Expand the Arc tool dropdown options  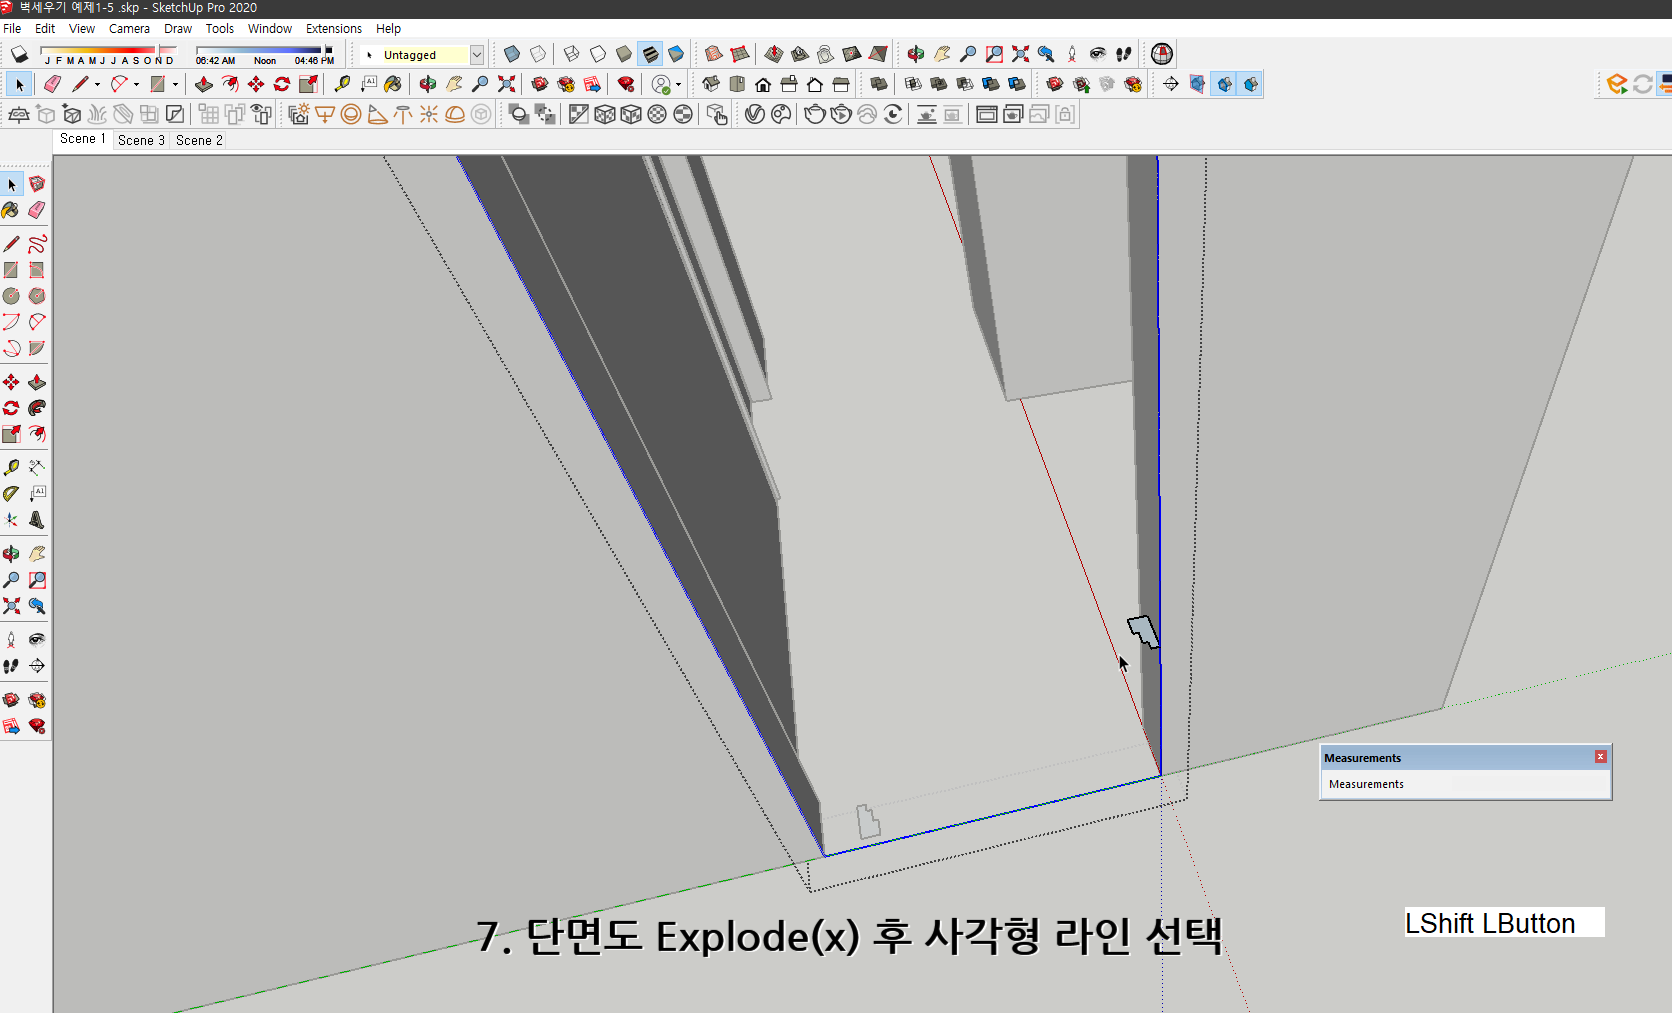136,84
